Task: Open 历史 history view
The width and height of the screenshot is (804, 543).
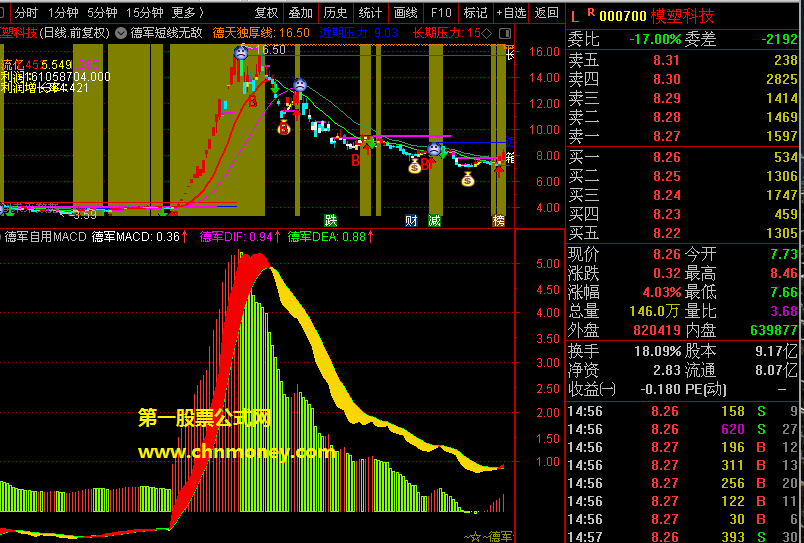Action: pyautogui.click(x=335, y=12)
